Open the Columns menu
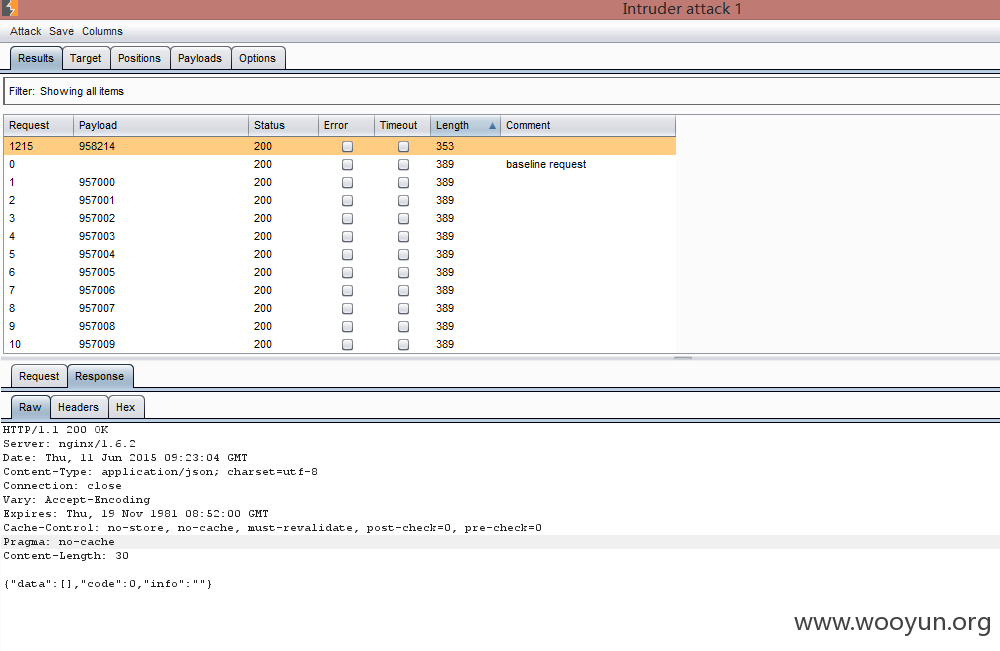Screen dimensions: 1000x651 pos(102,31)
